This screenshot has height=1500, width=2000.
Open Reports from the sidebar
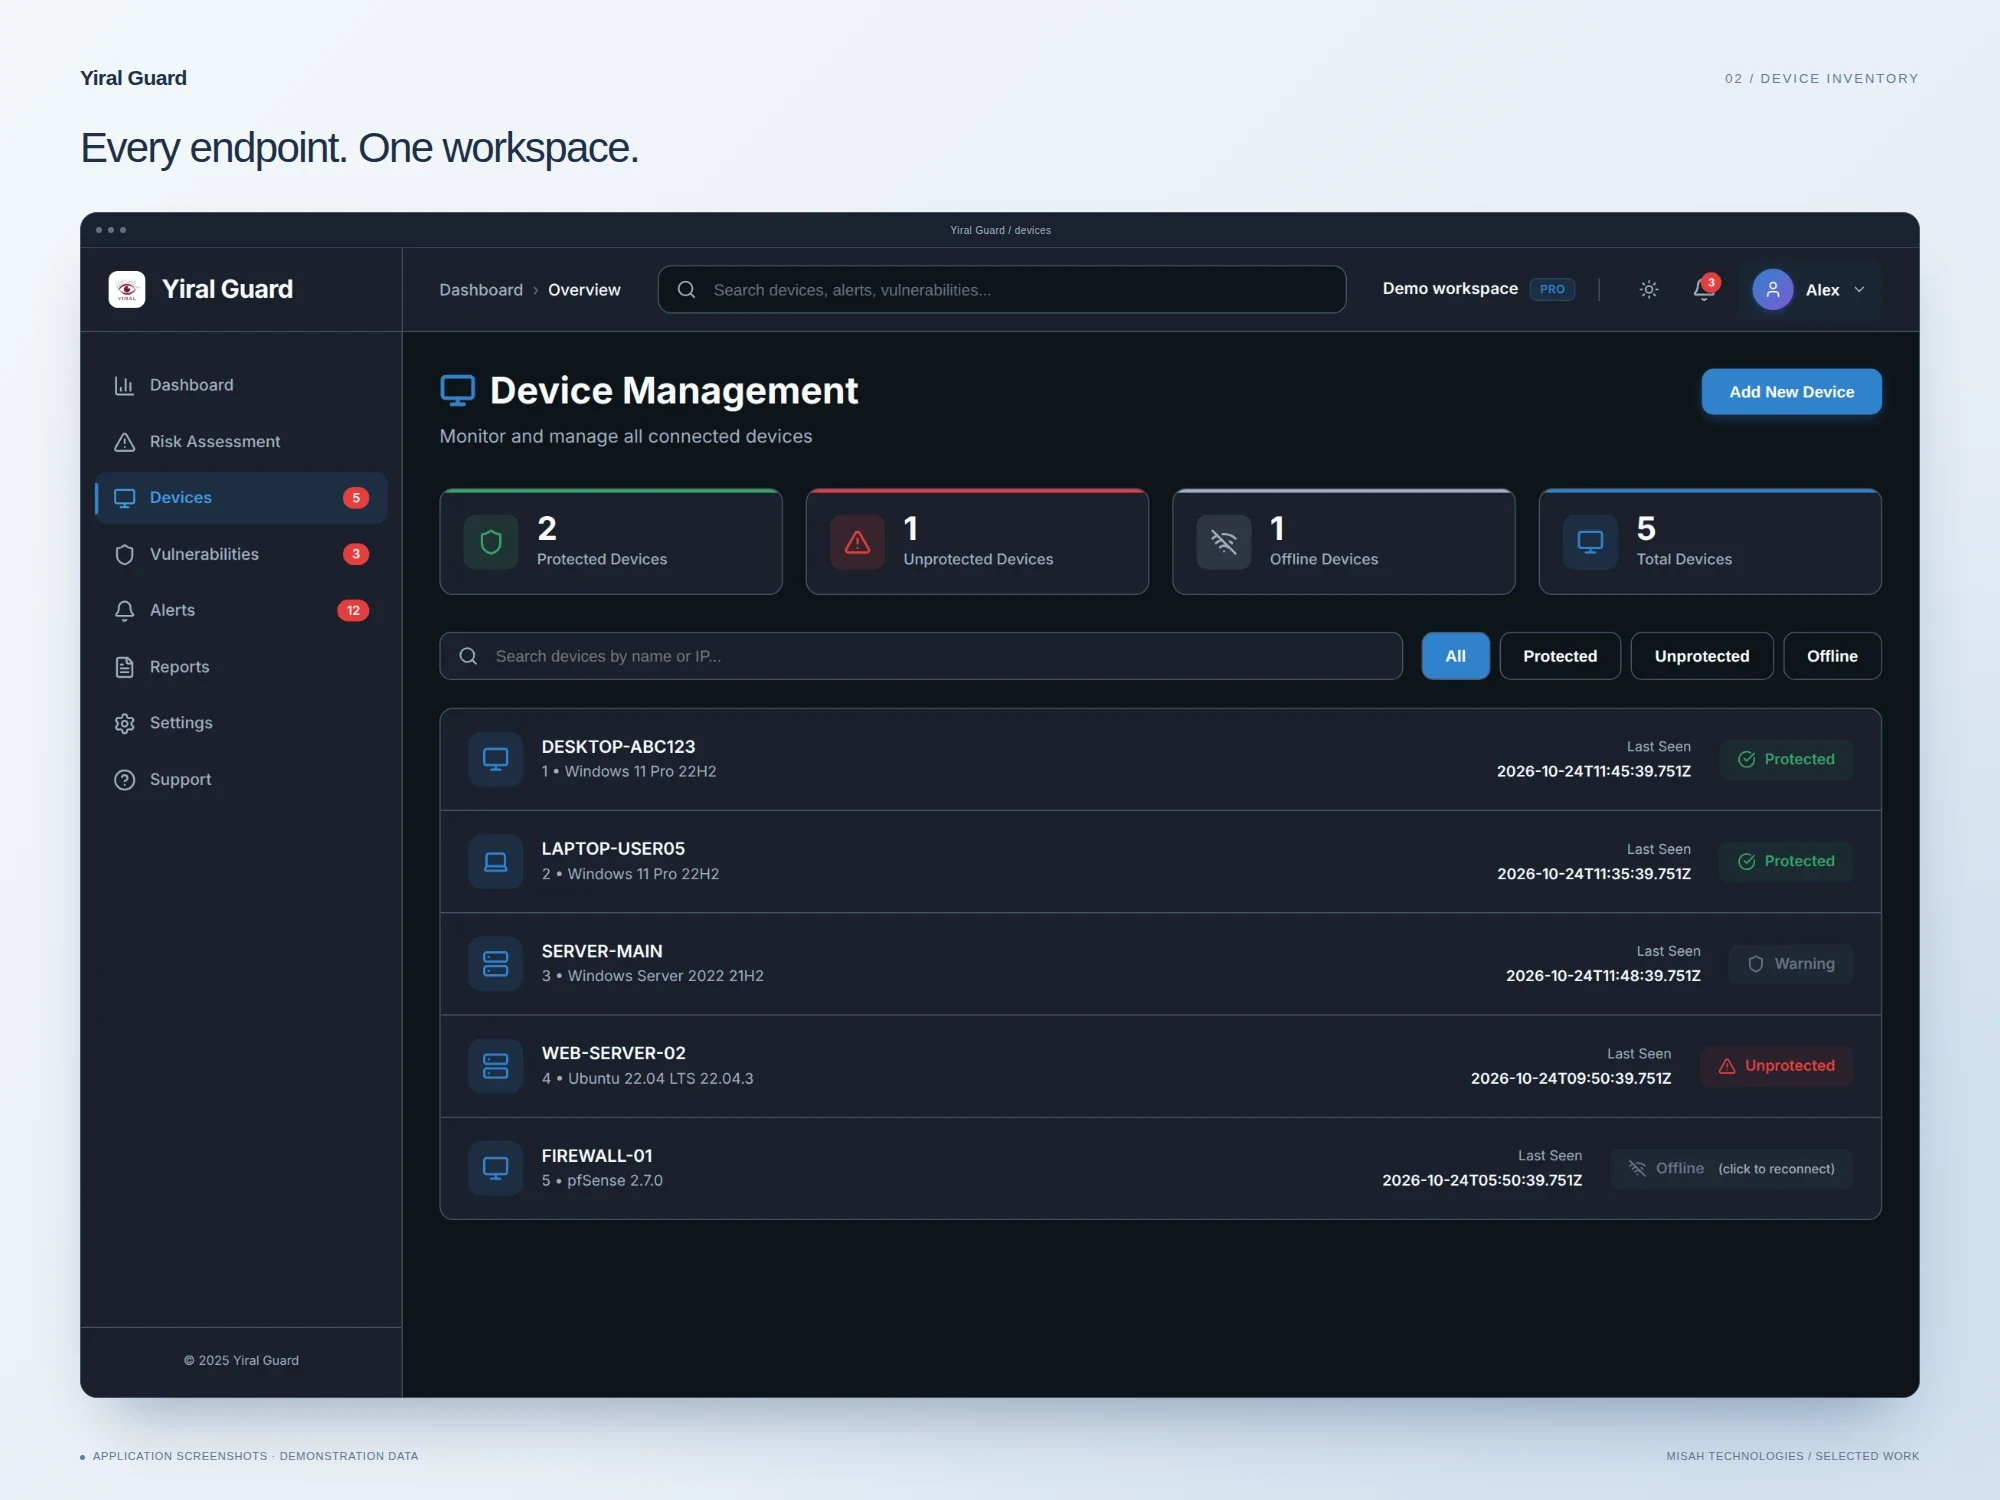[241, 667]
